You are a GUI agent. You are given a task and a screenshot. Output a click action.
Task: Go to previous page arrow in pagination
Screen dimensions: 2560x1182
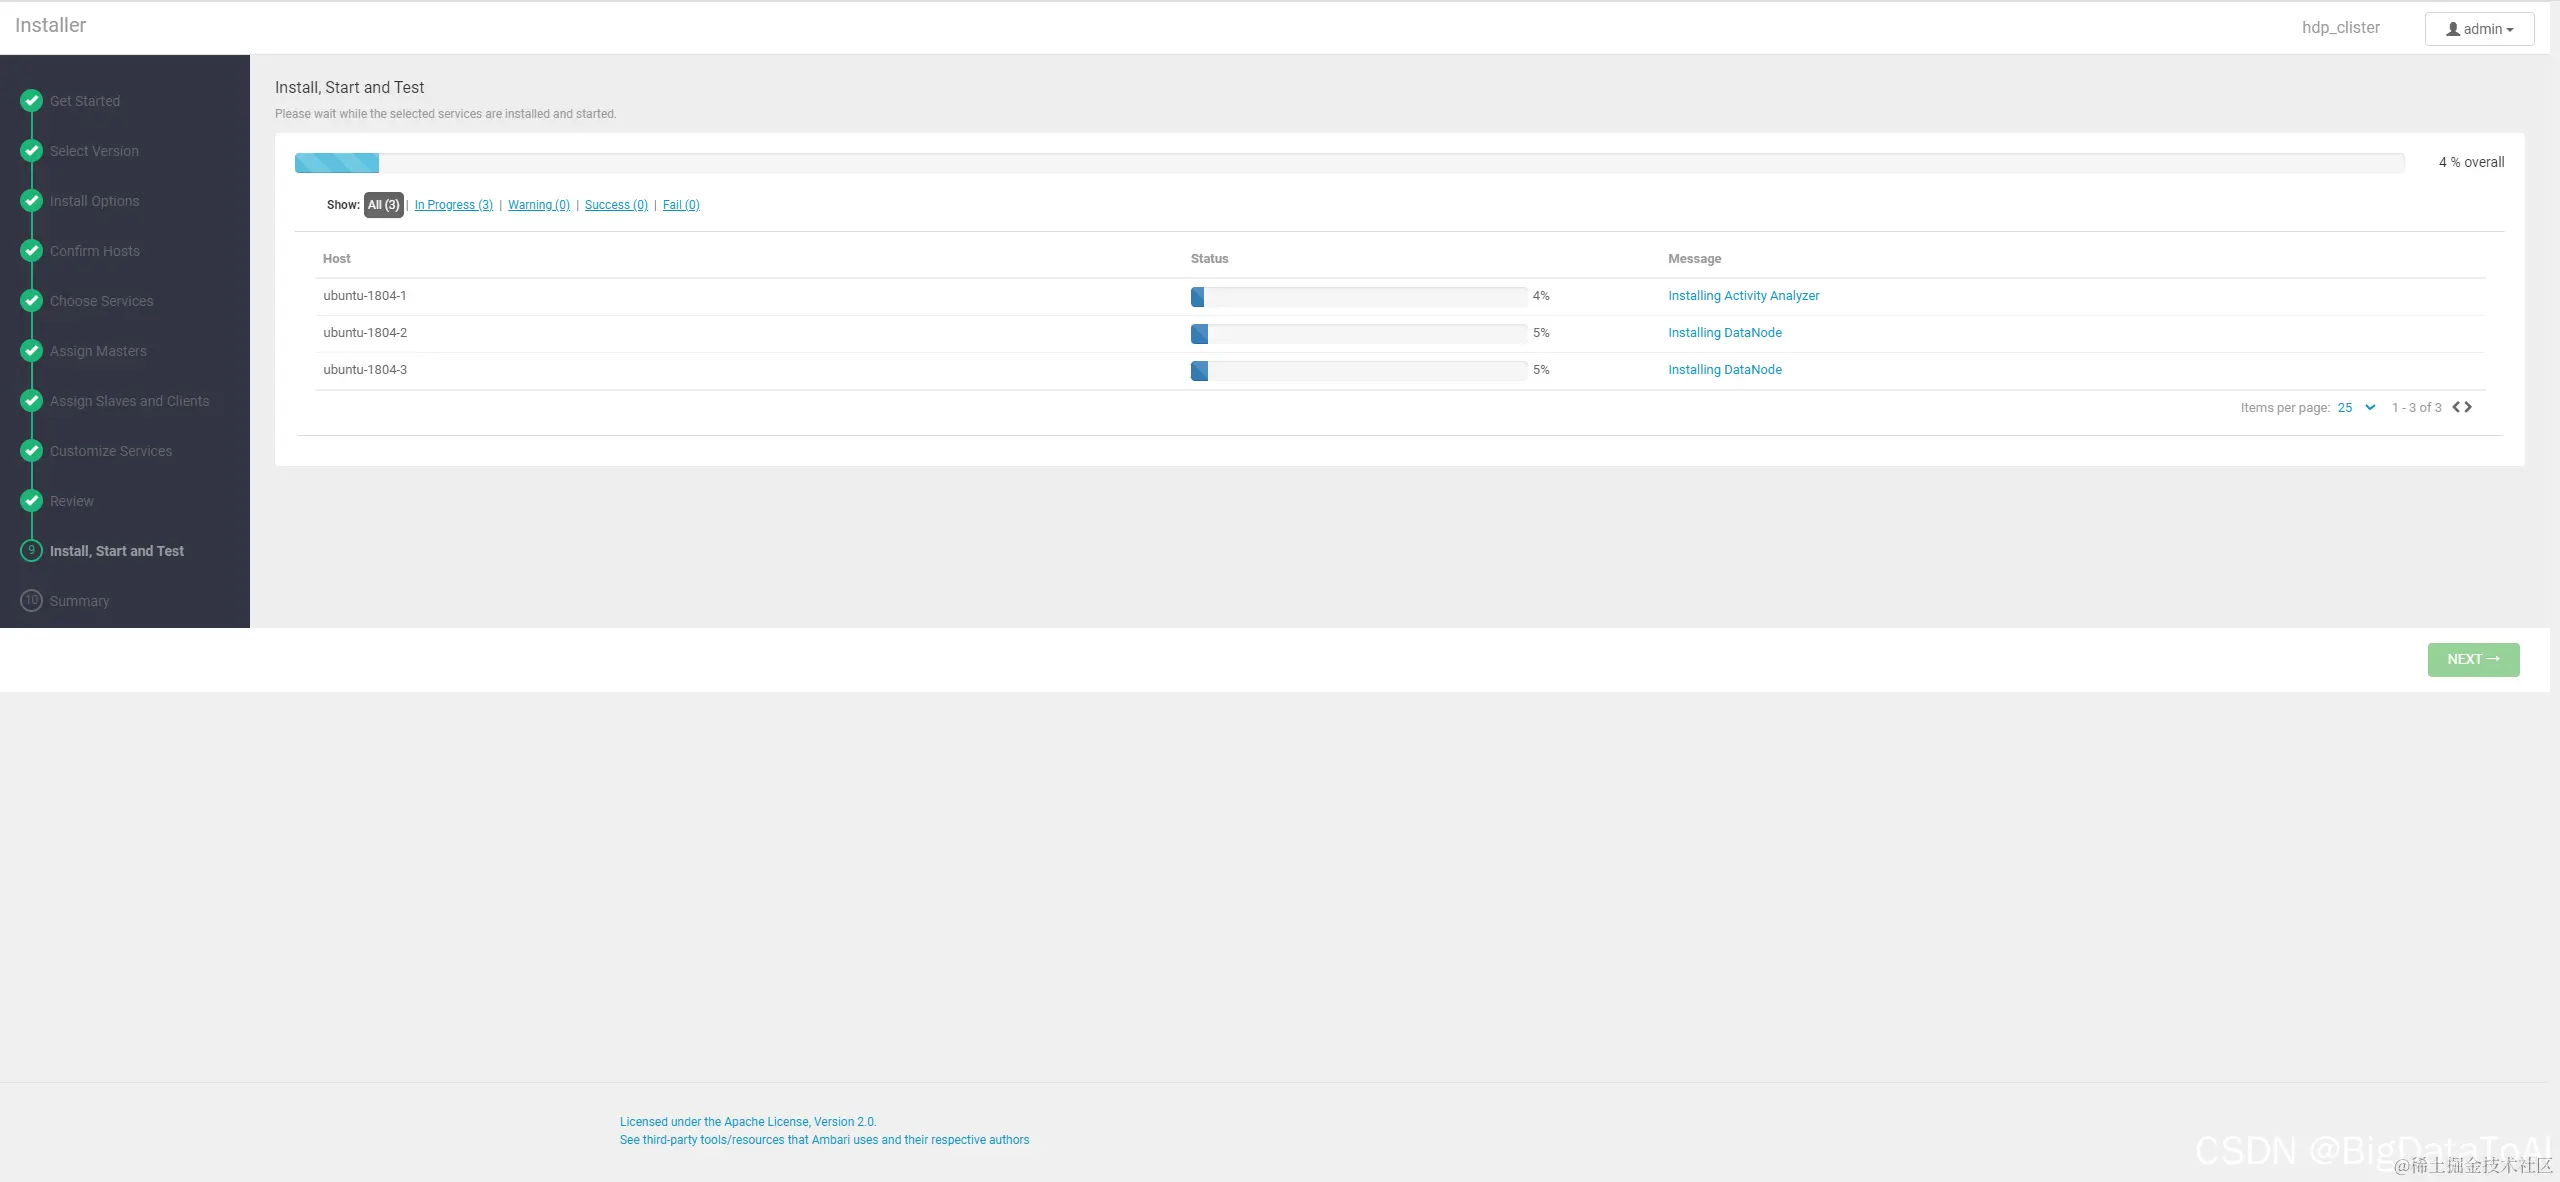[2456, 407]
